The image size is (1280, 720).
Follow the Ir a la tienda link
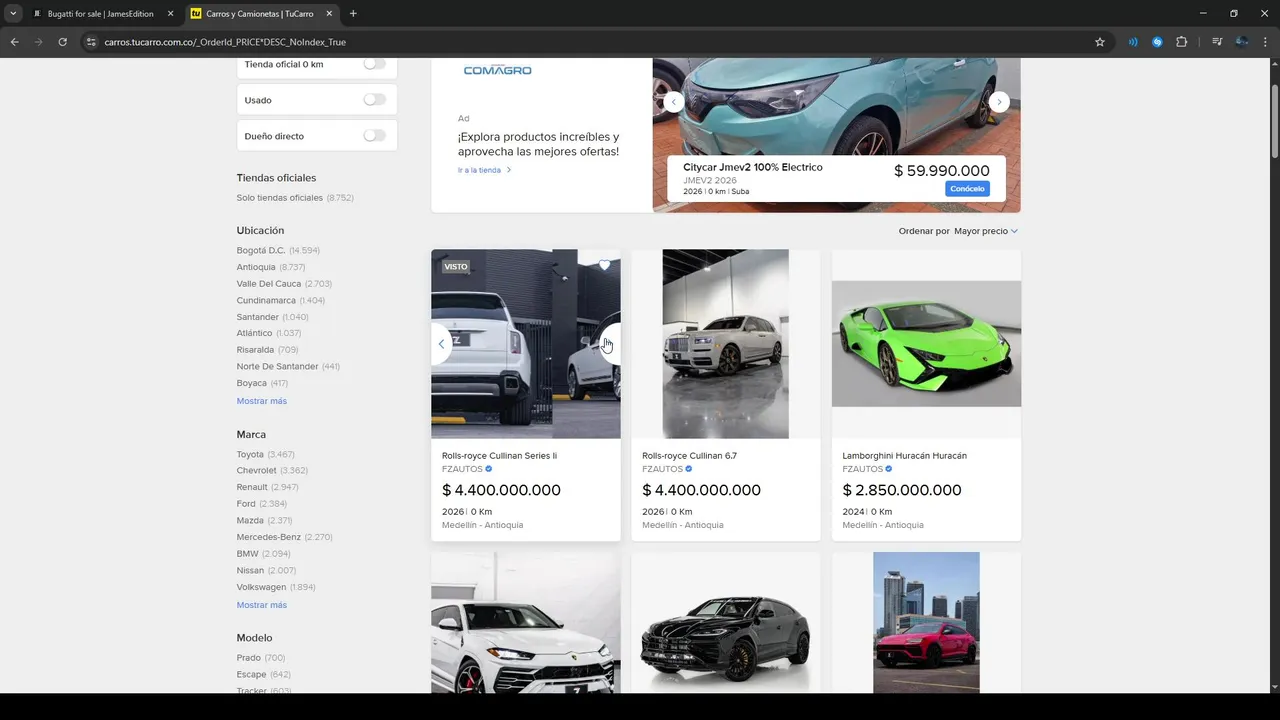484,170
